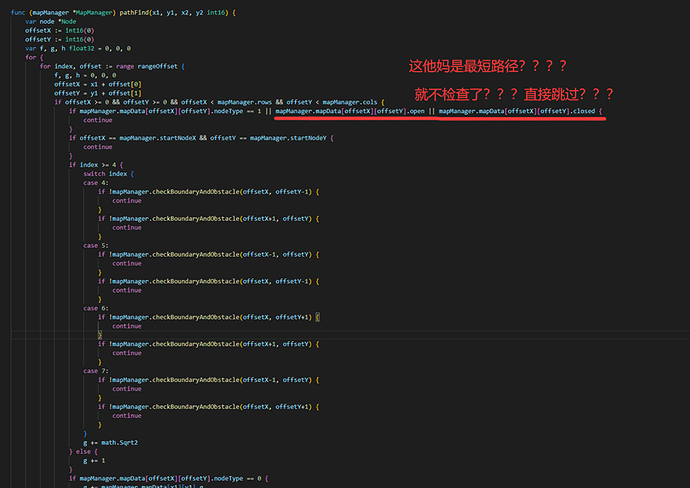Click the 'g += 1' statement
The image size is (690, 488).
pyautogui.click(x=94, y=461)
